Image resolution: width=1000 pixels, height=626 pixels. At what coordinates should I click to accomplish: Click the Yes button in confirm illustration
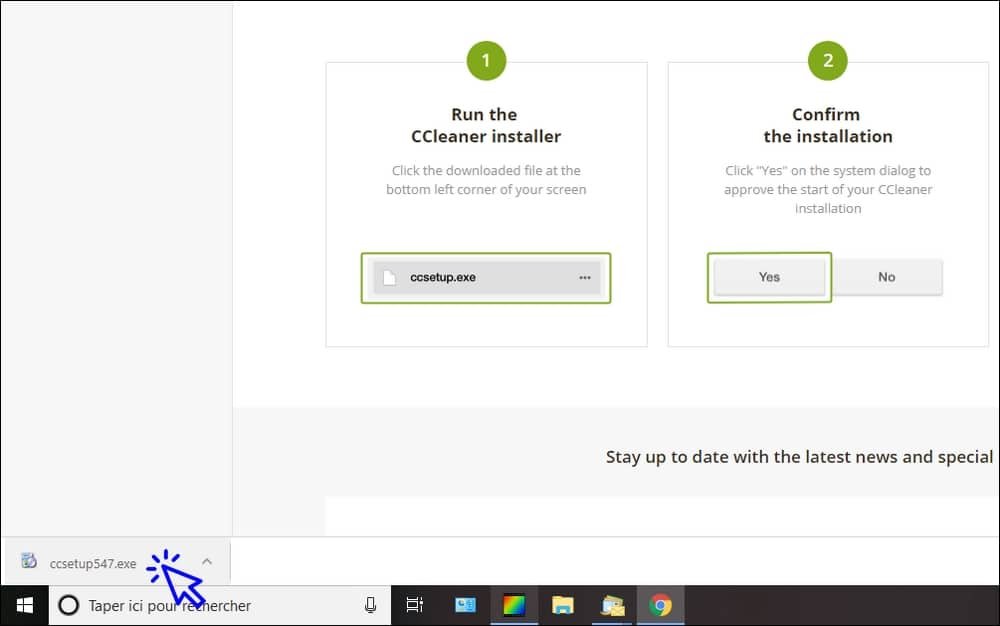769,277
